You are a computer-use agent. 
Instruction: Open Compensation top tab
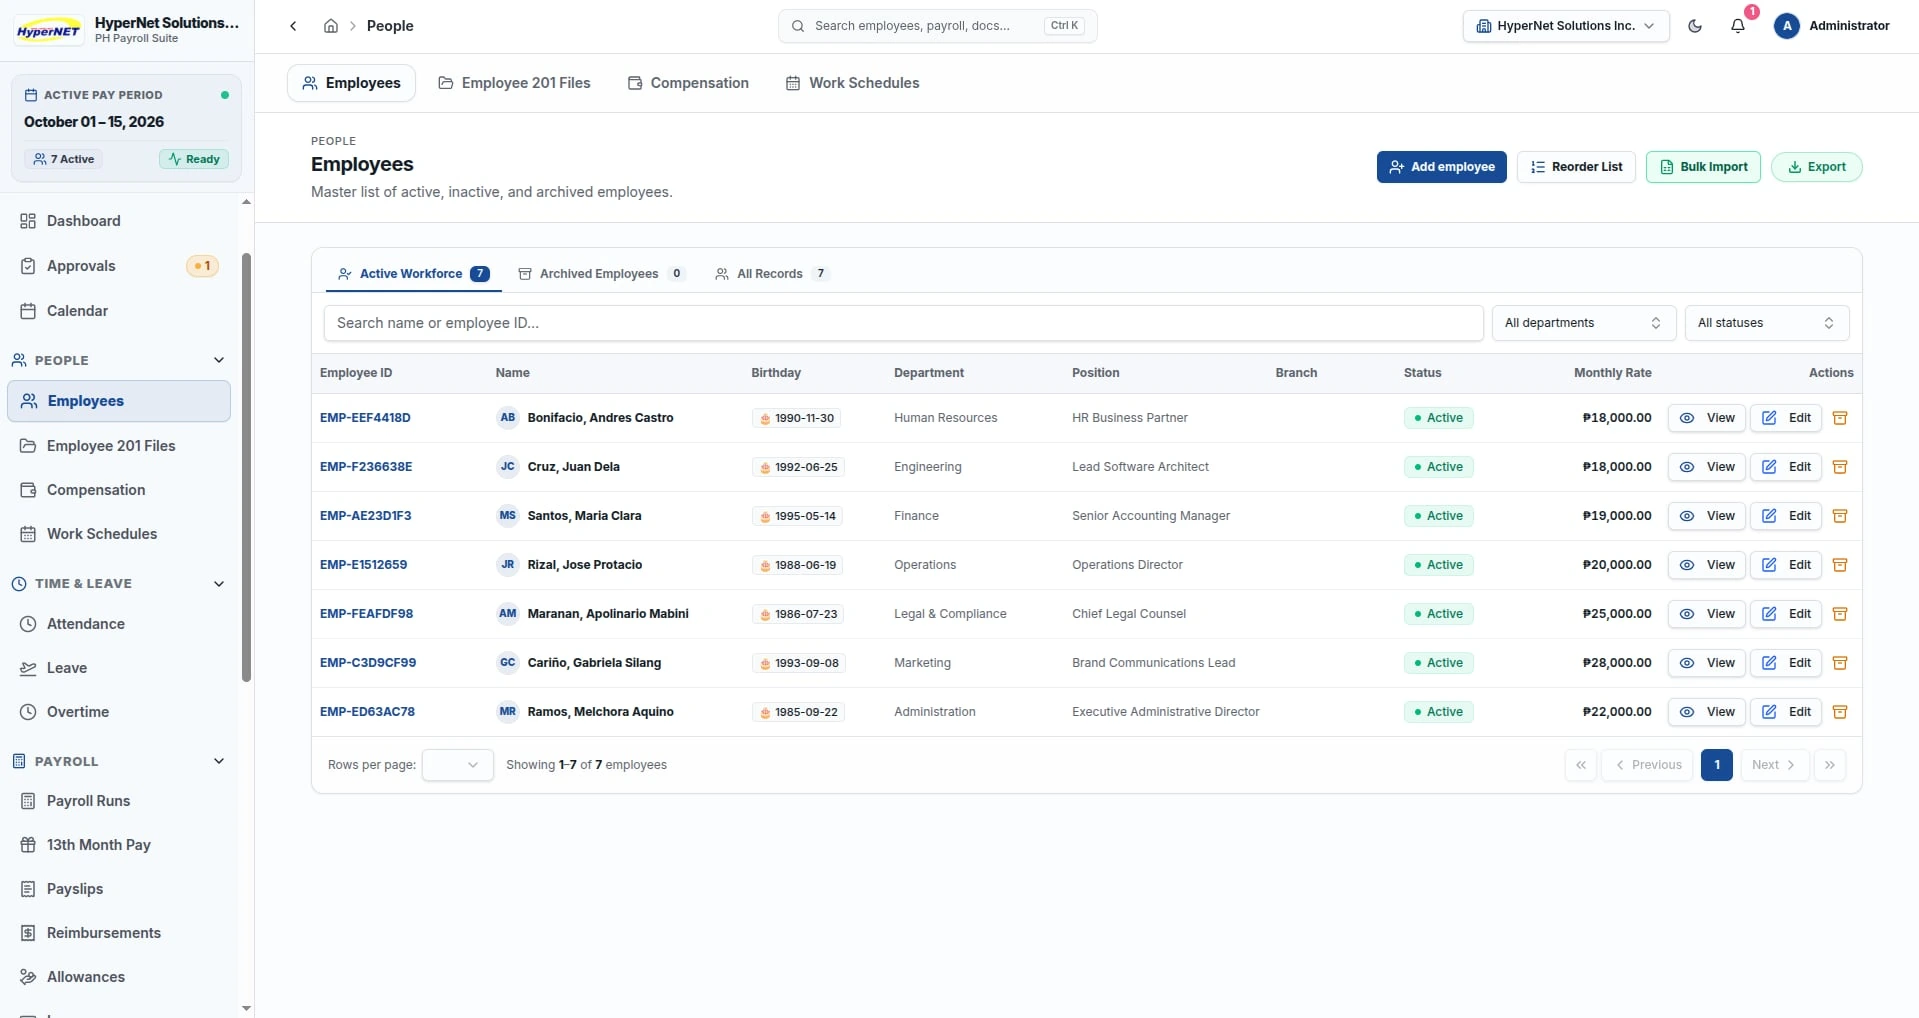688,83
